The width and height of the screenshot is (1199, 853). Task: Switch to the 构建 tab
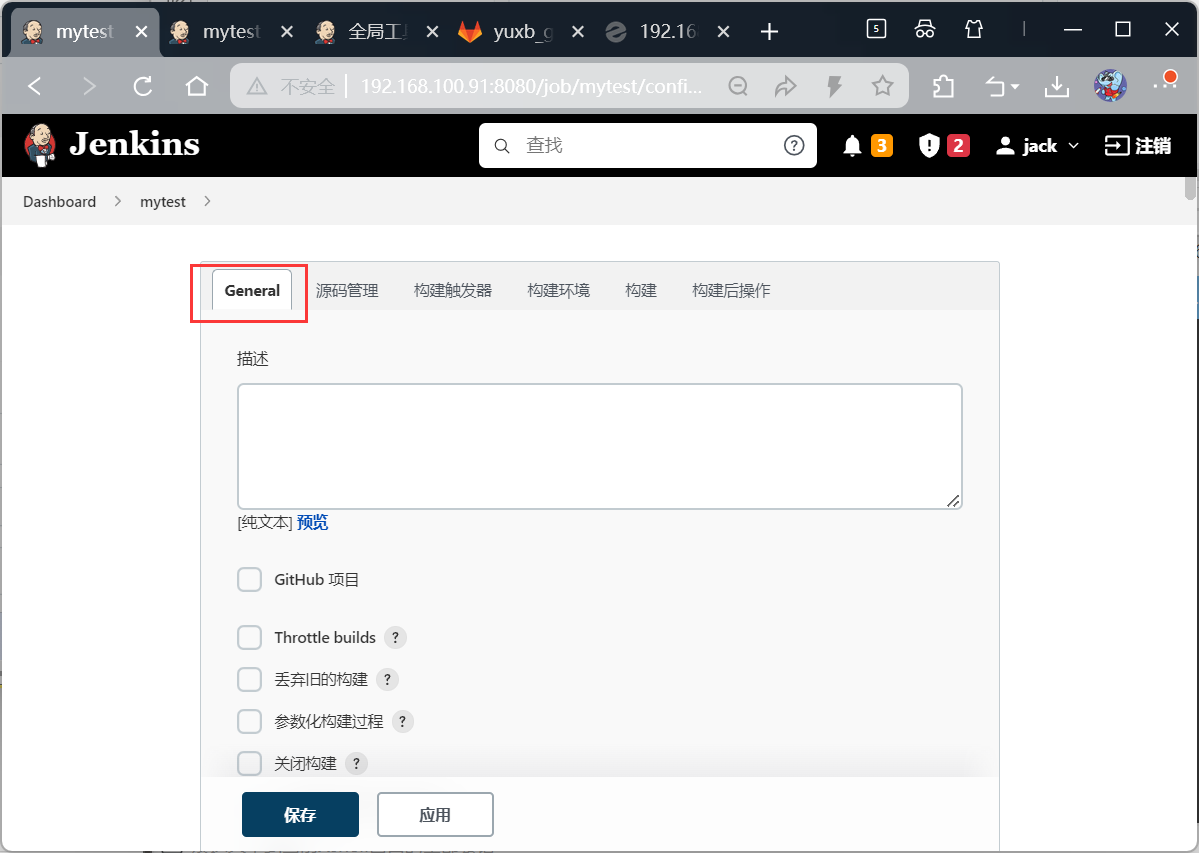[641, 290]
